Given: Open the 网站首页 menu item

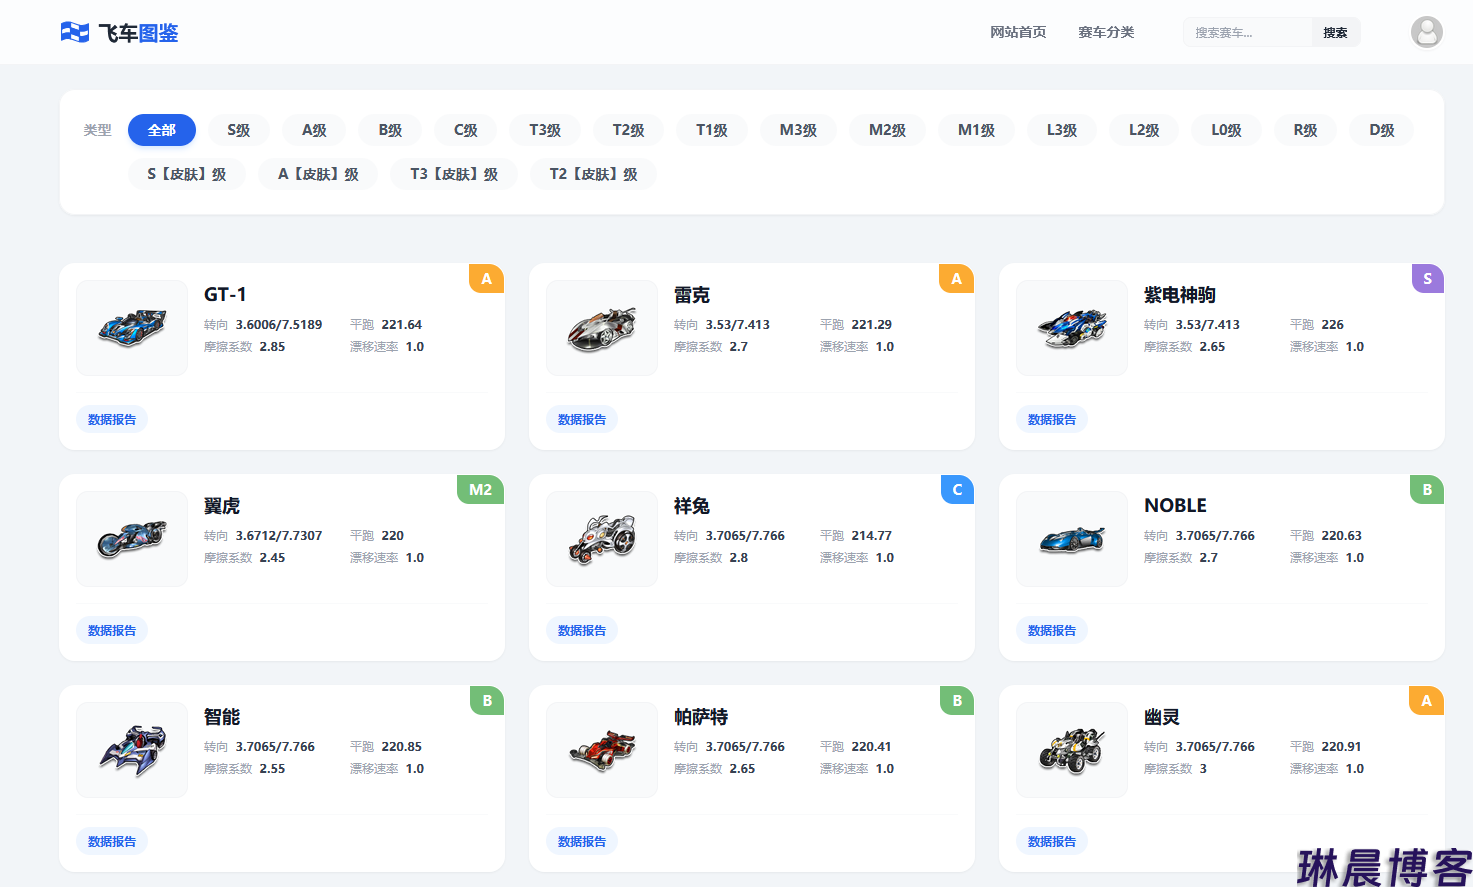Looking at the screenshot, I should click(1017, 32).
